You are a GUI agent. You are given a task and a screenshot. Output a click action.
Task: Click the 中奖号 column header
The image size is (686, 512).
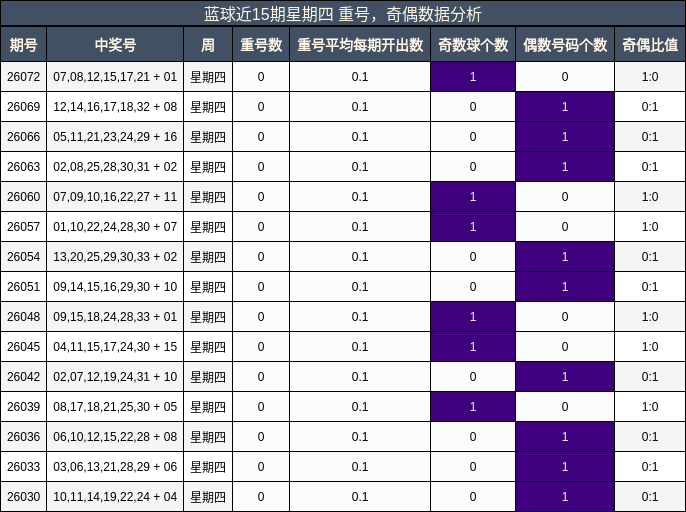[x=115, y=44]
